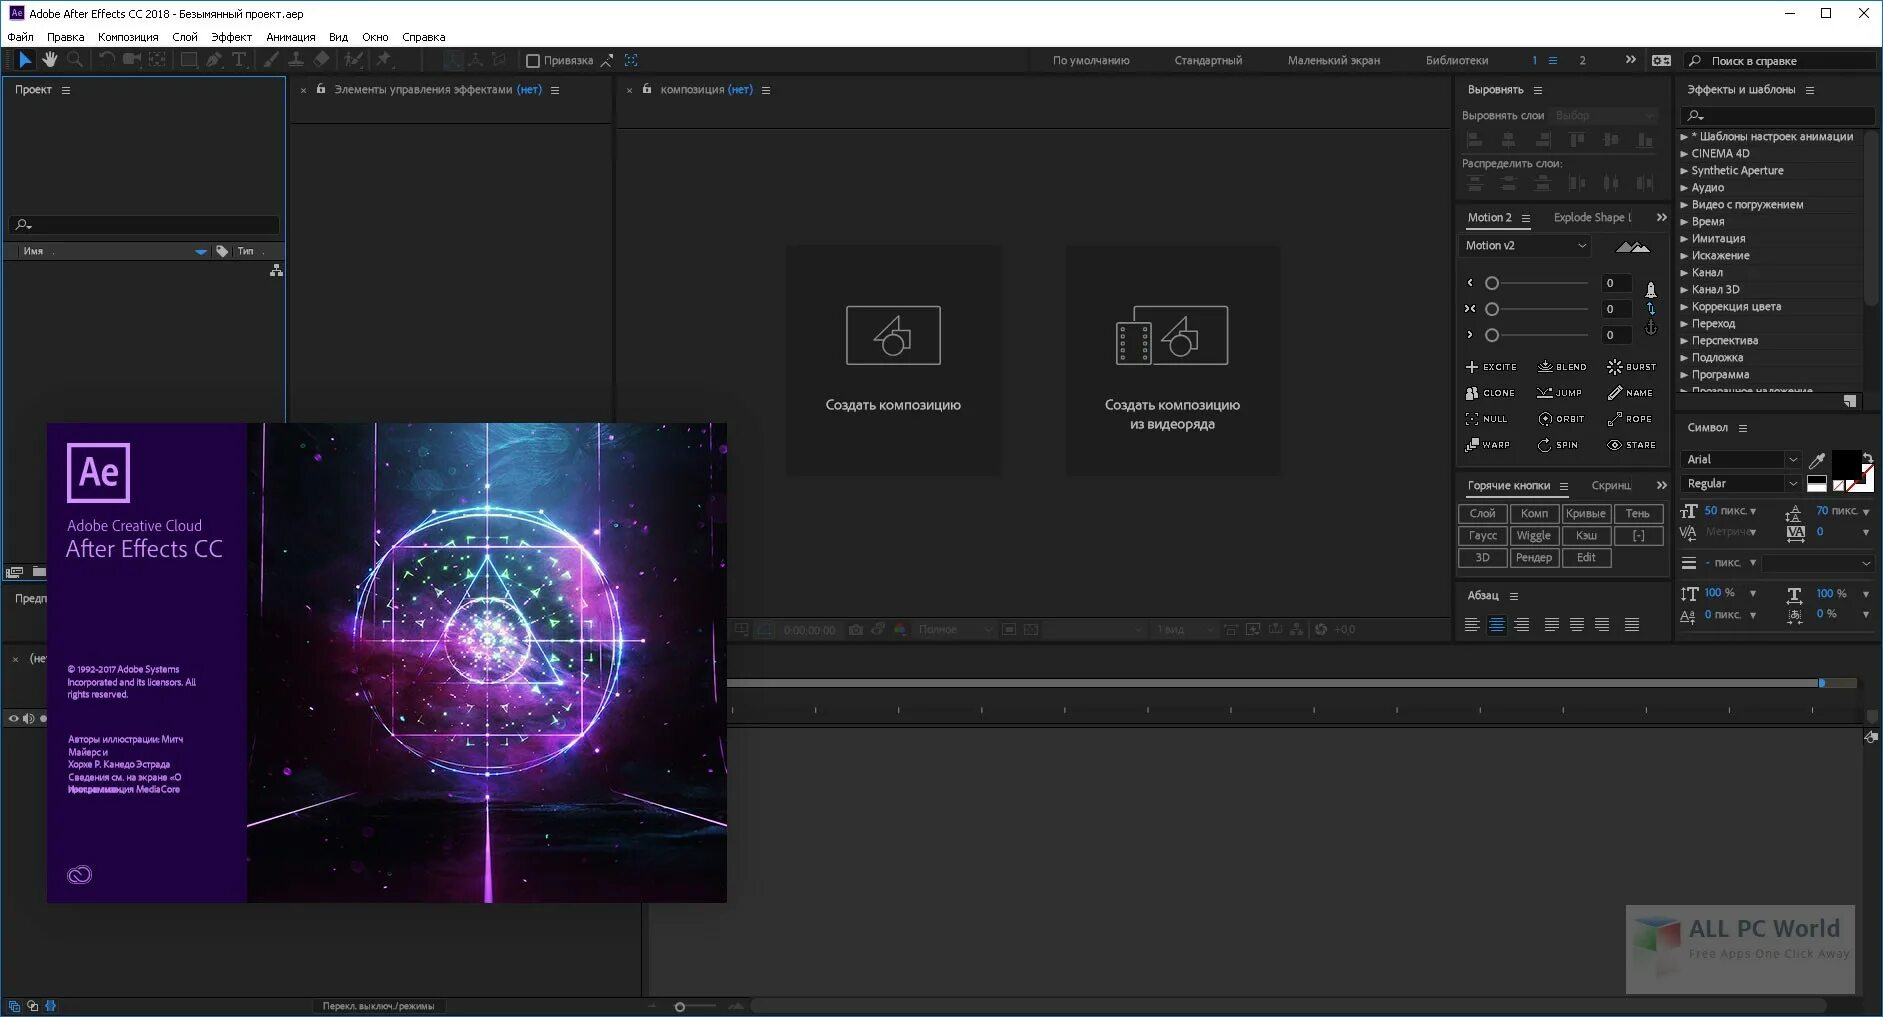Select the Pen tool
This screenshot has width=1883, height=1017.
[214, 60]
